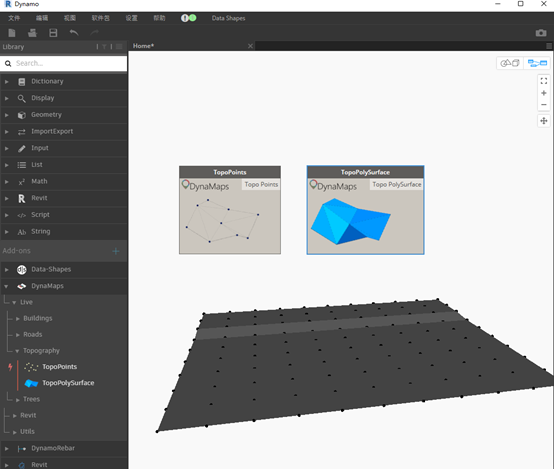The height and width of the screenshot is (469, 554).
Task: Click the String Ab icon
Action: (22, 232)
